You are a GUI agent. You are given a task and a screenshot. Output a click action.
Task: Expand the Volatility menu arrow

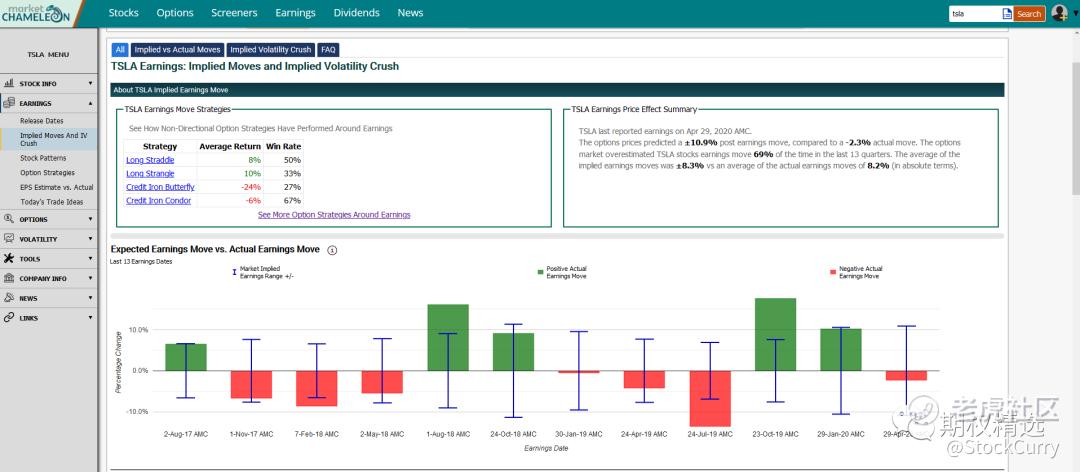coord(90,239)
